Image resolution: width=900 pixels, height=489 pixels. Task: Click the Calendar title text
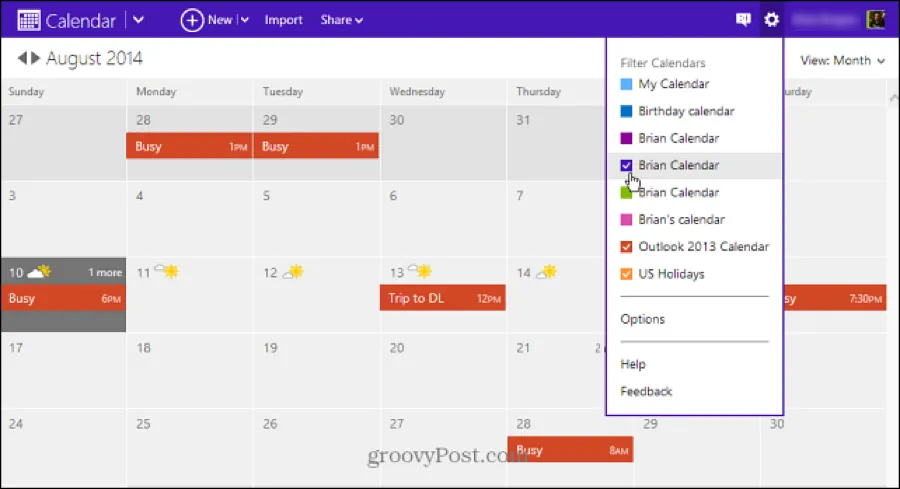click(80, 21)
